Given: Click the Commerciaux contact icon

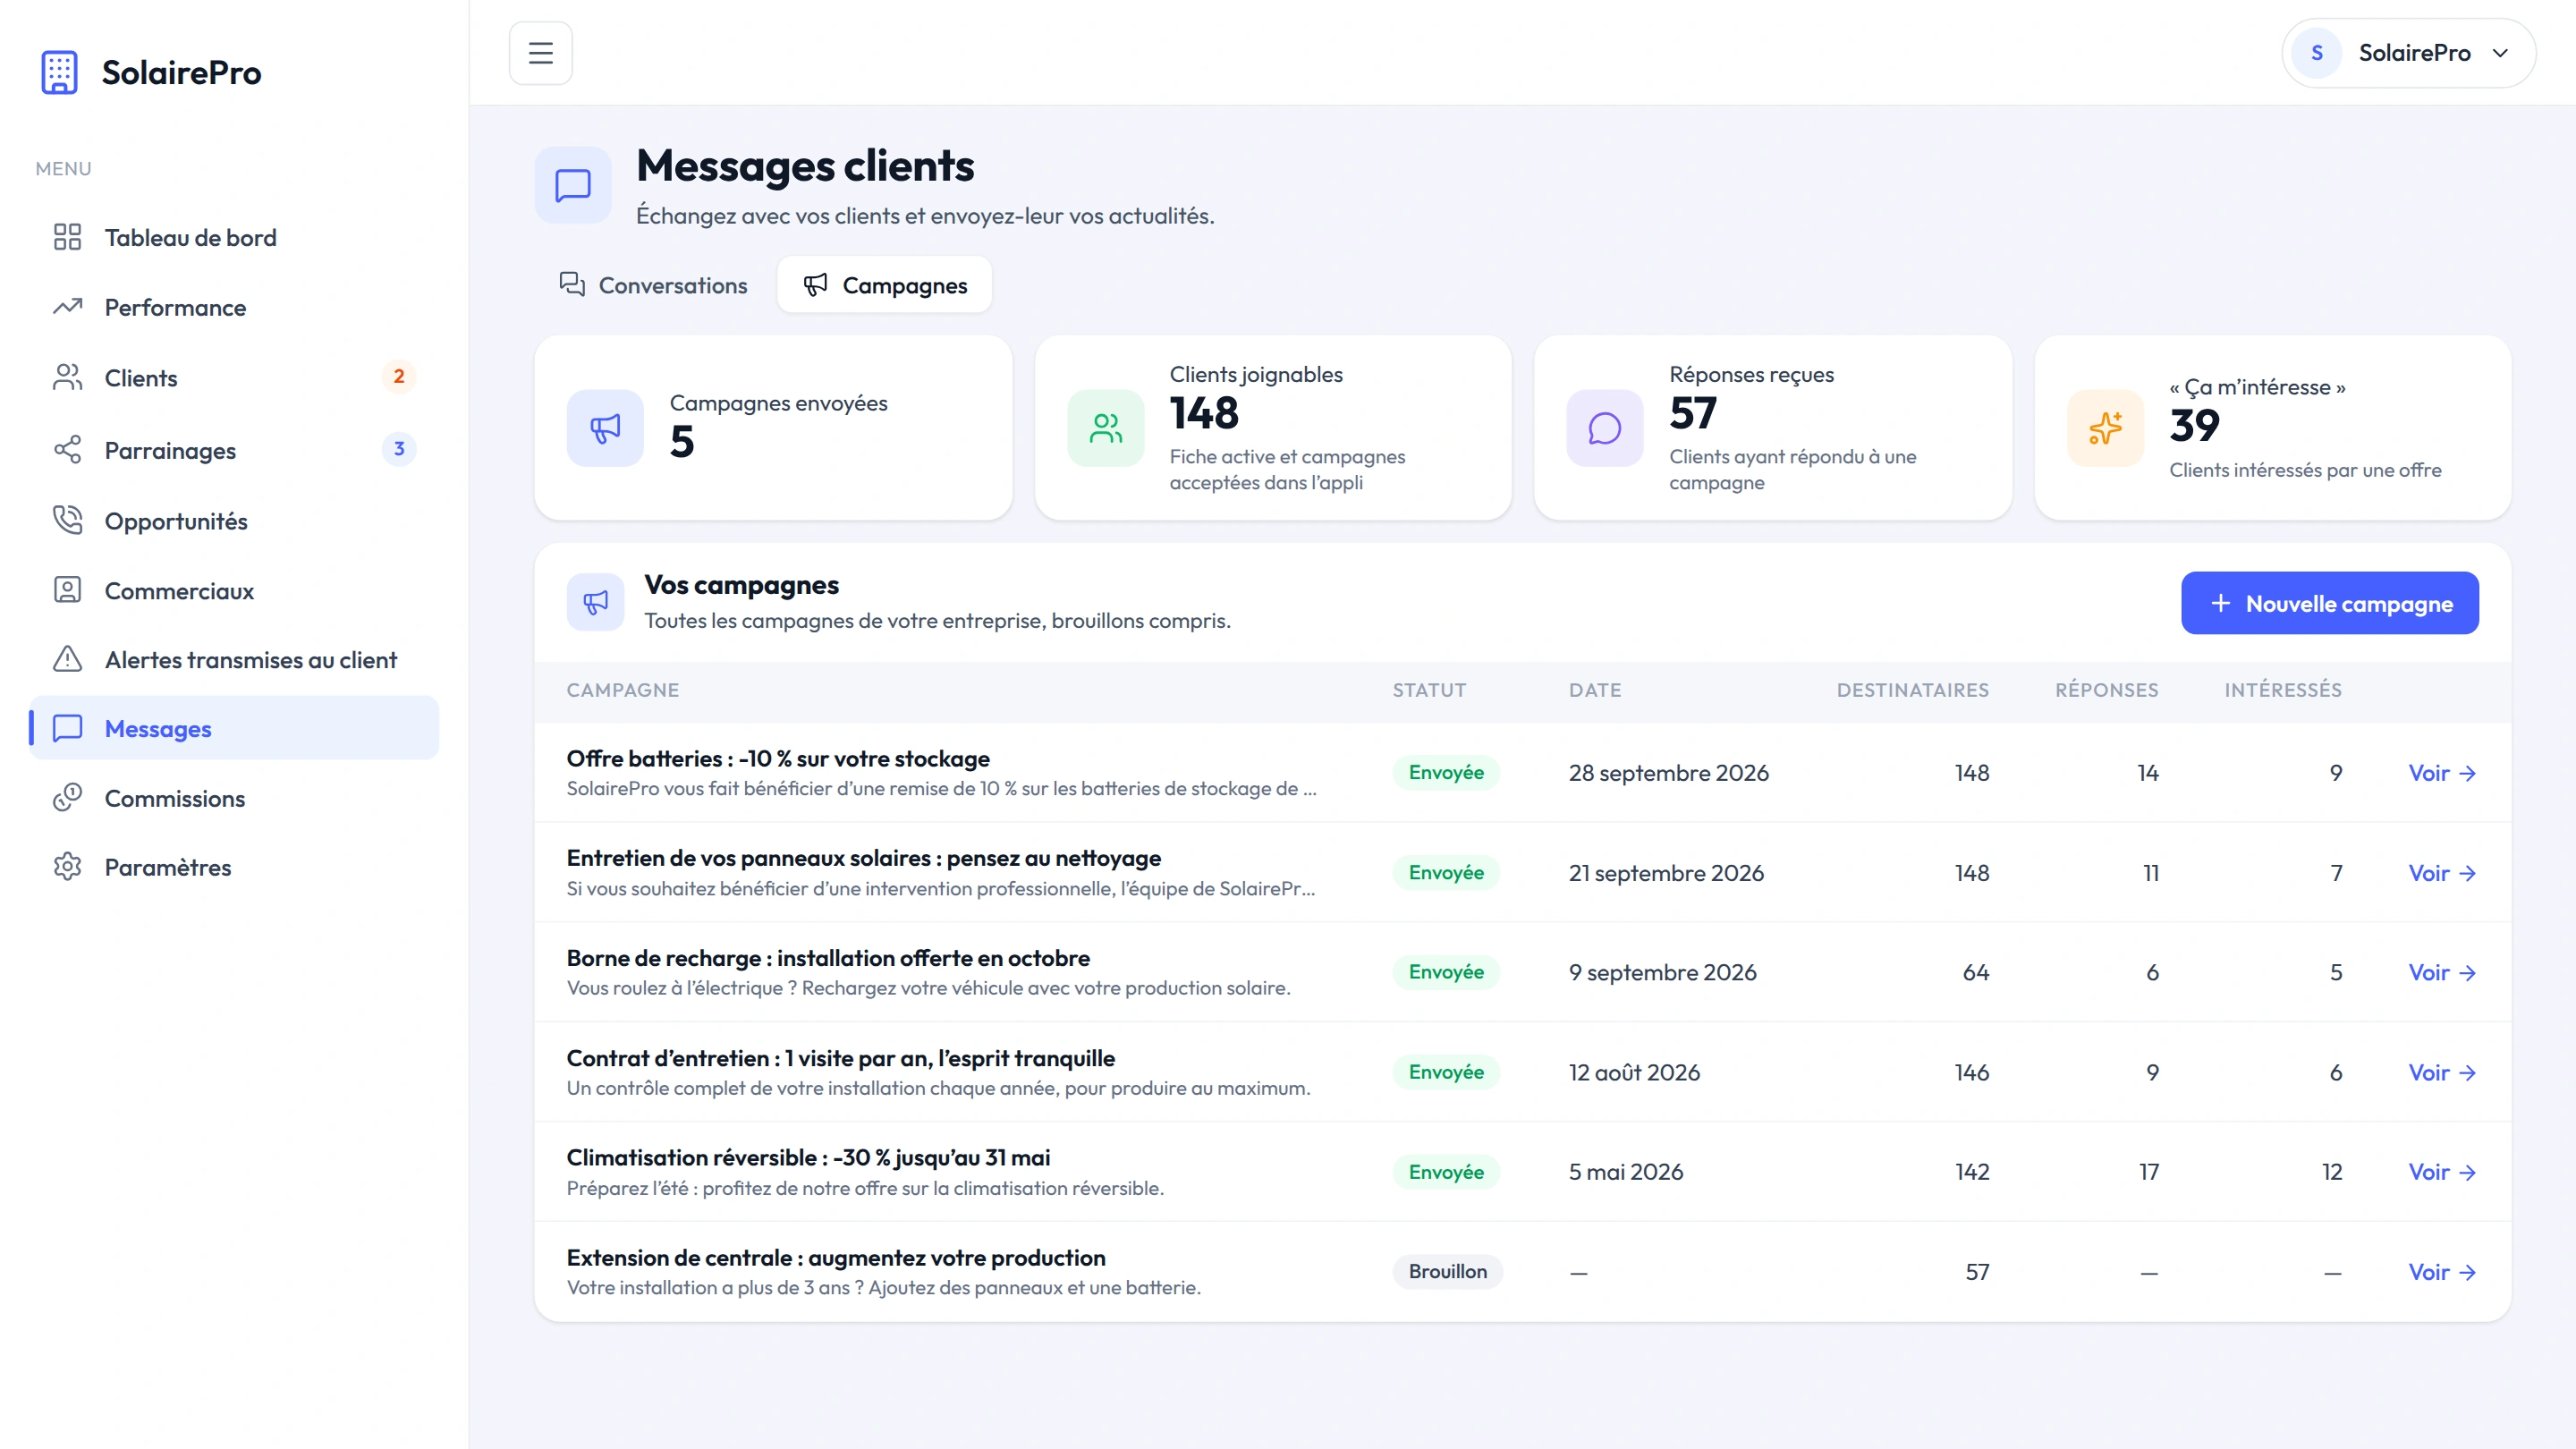Looking at the screenshot, I should pyautogui.click(x=67, y=590).
